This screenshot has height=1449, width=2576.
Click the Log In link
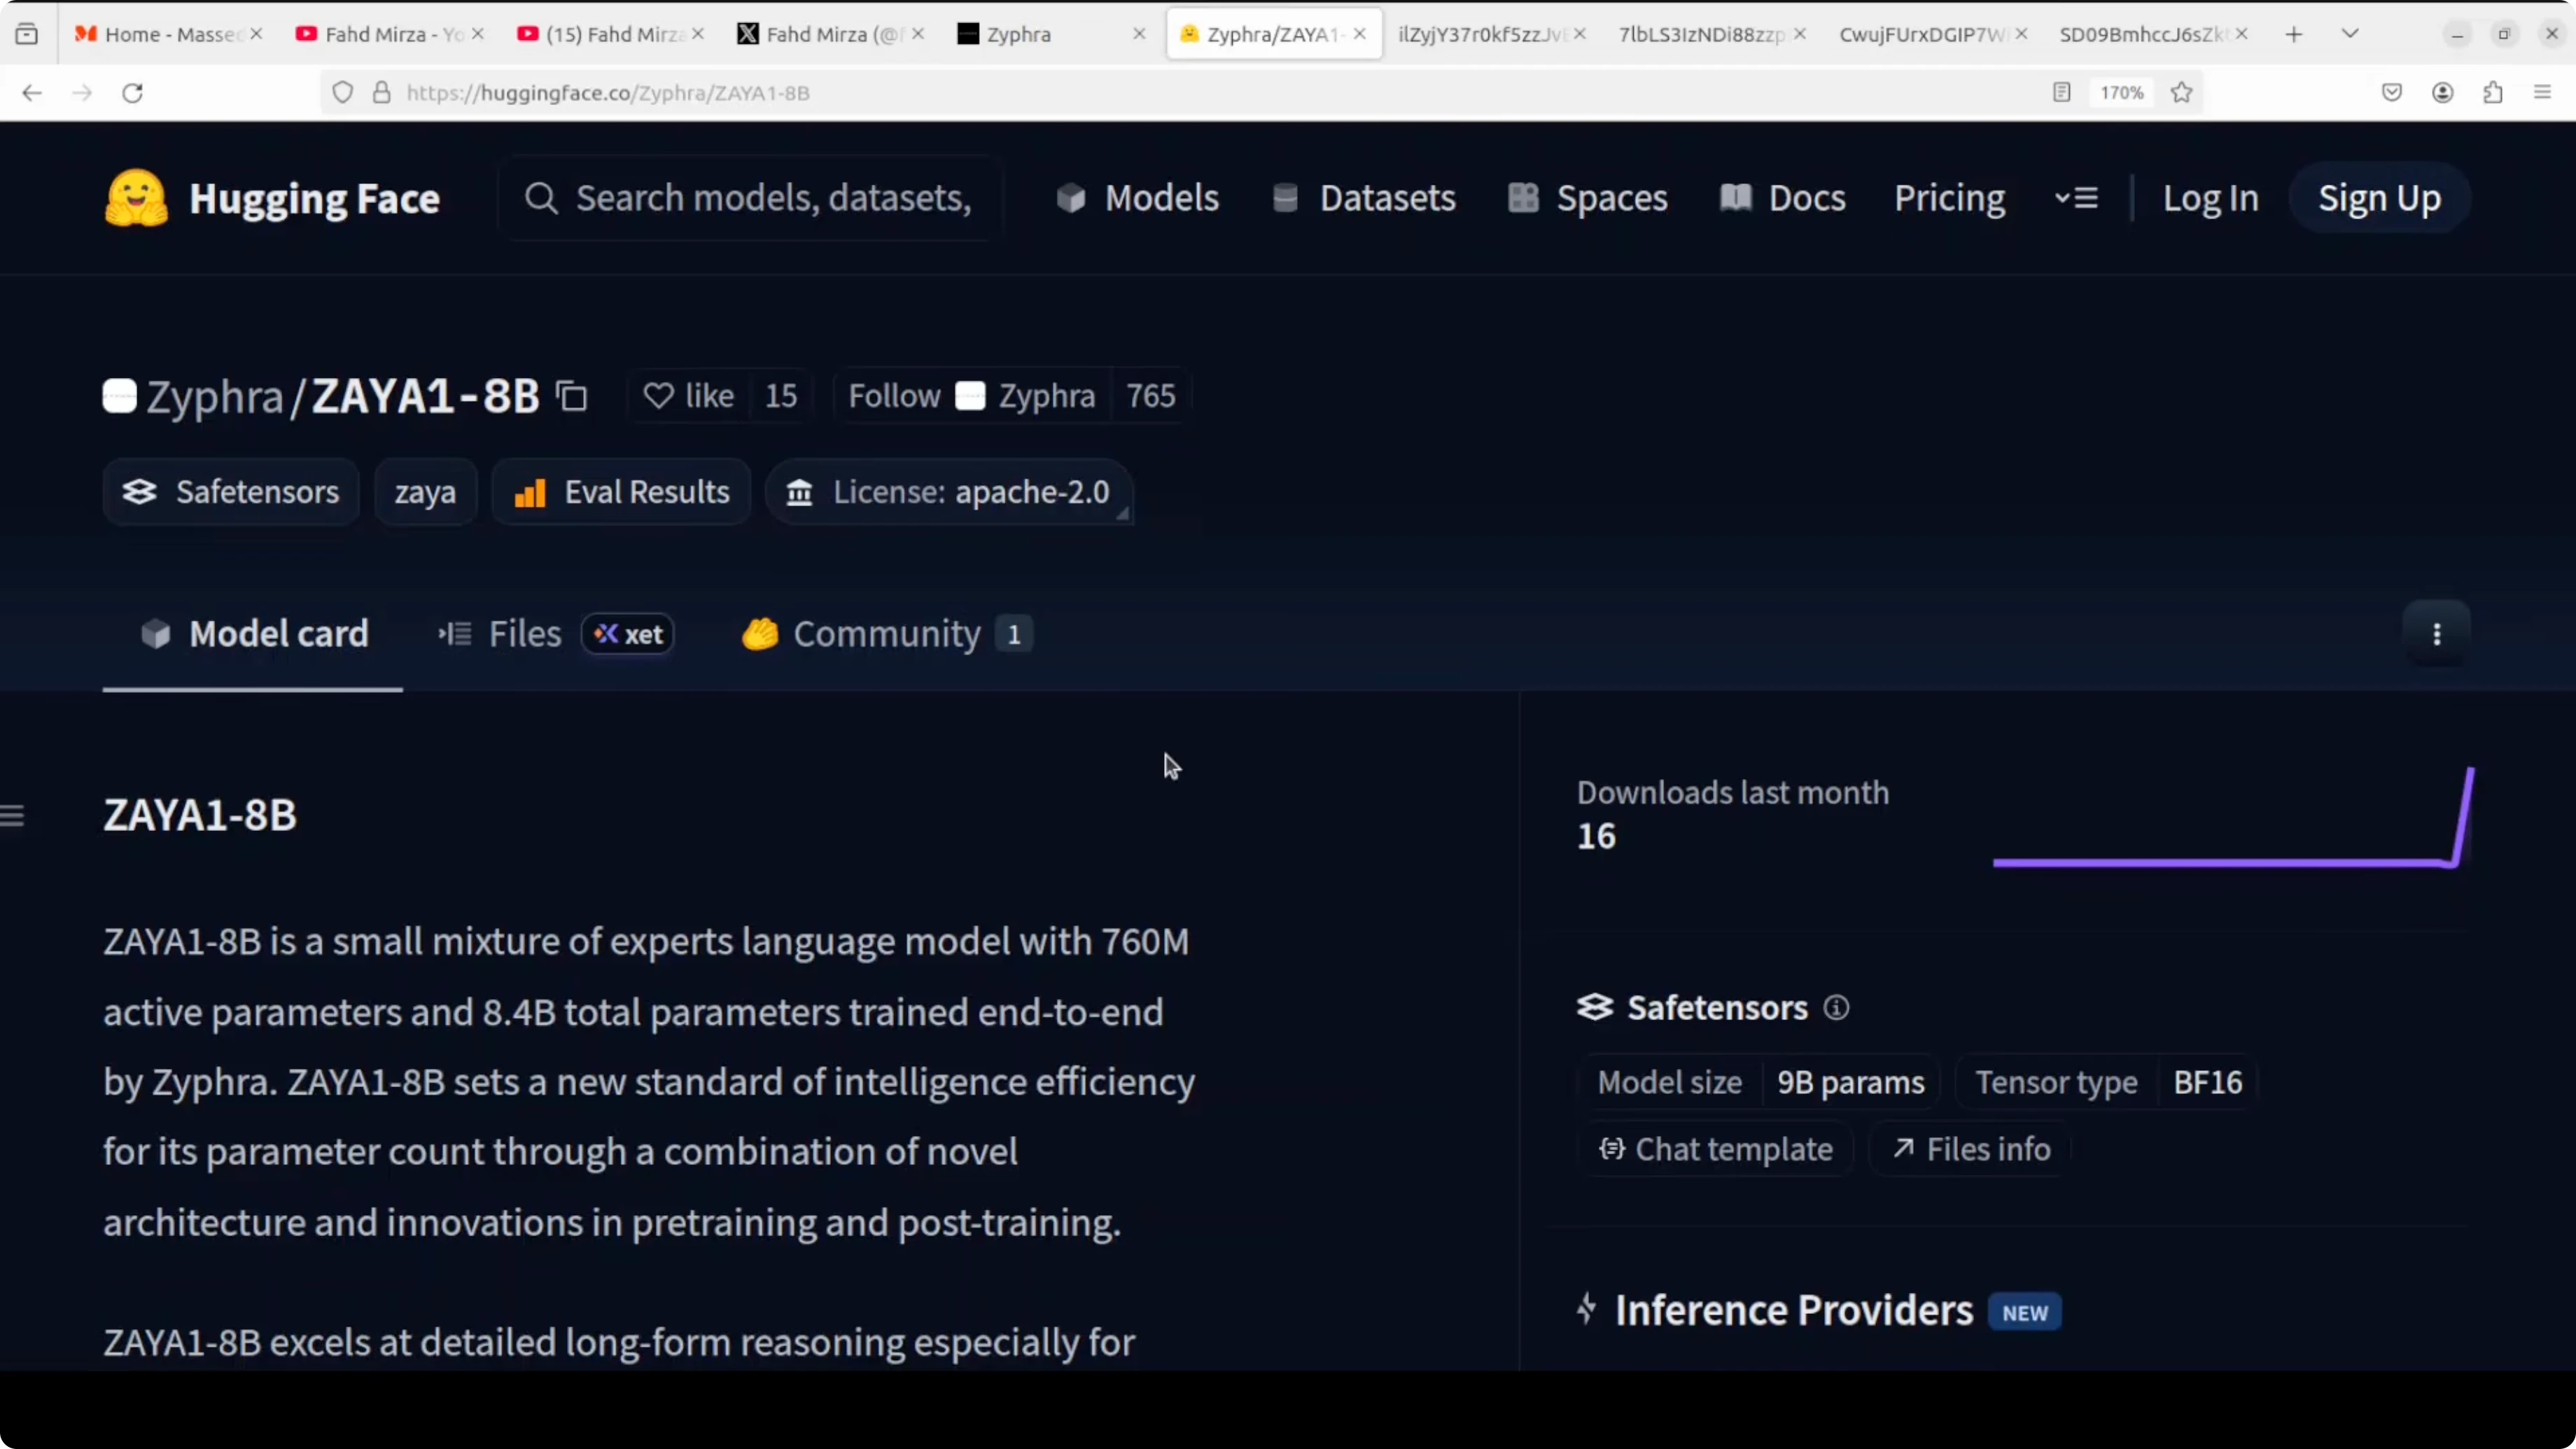click(x=2210, y=198)
